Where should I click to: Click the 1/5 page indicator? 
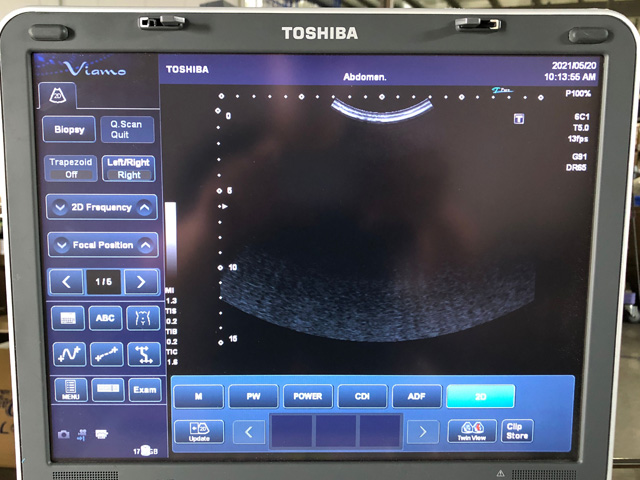[x=104, y=282]
